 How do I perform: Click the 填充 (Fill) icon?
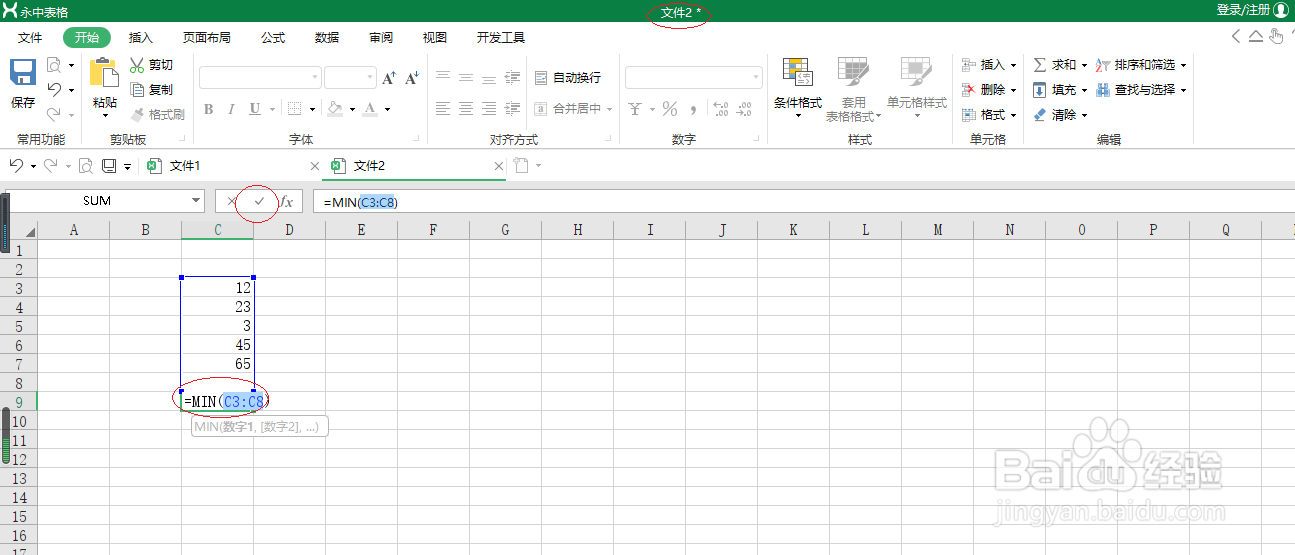[x=1040, y=90]
